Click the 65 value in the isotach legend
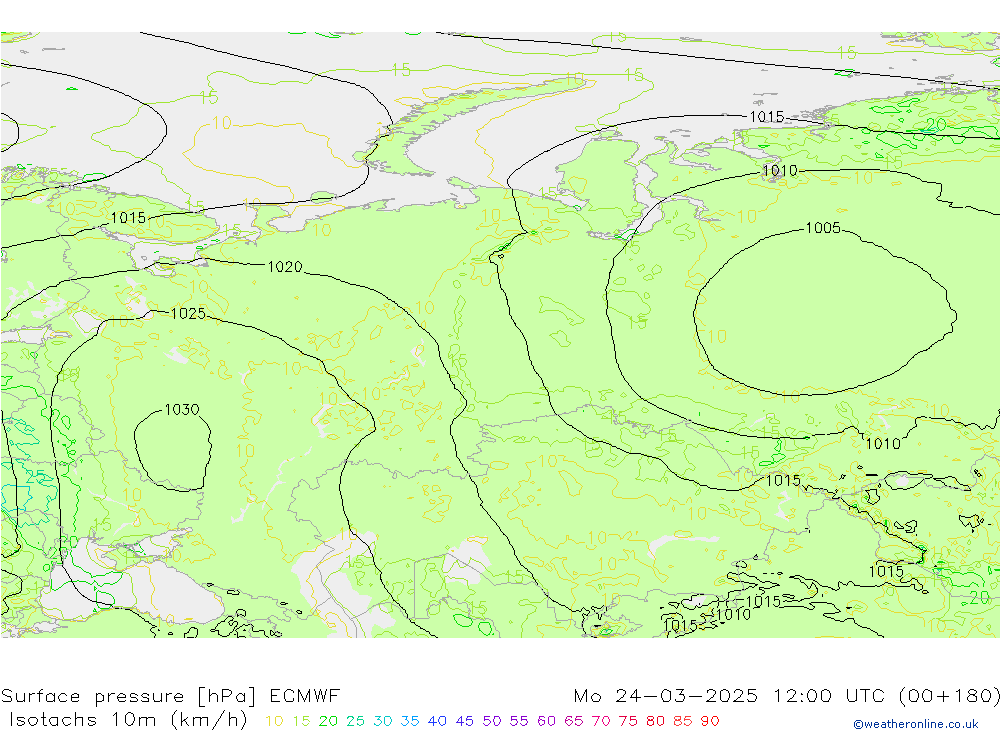 tap(573, 721)
